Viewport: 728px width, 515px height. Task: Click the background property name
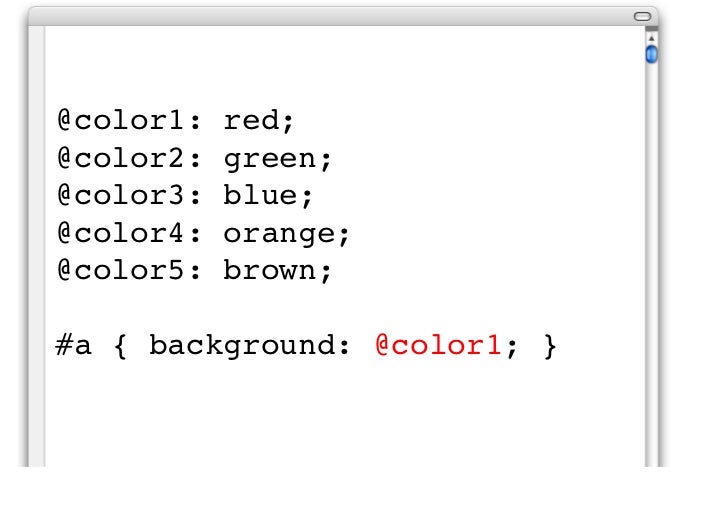[x=242, y=346]
